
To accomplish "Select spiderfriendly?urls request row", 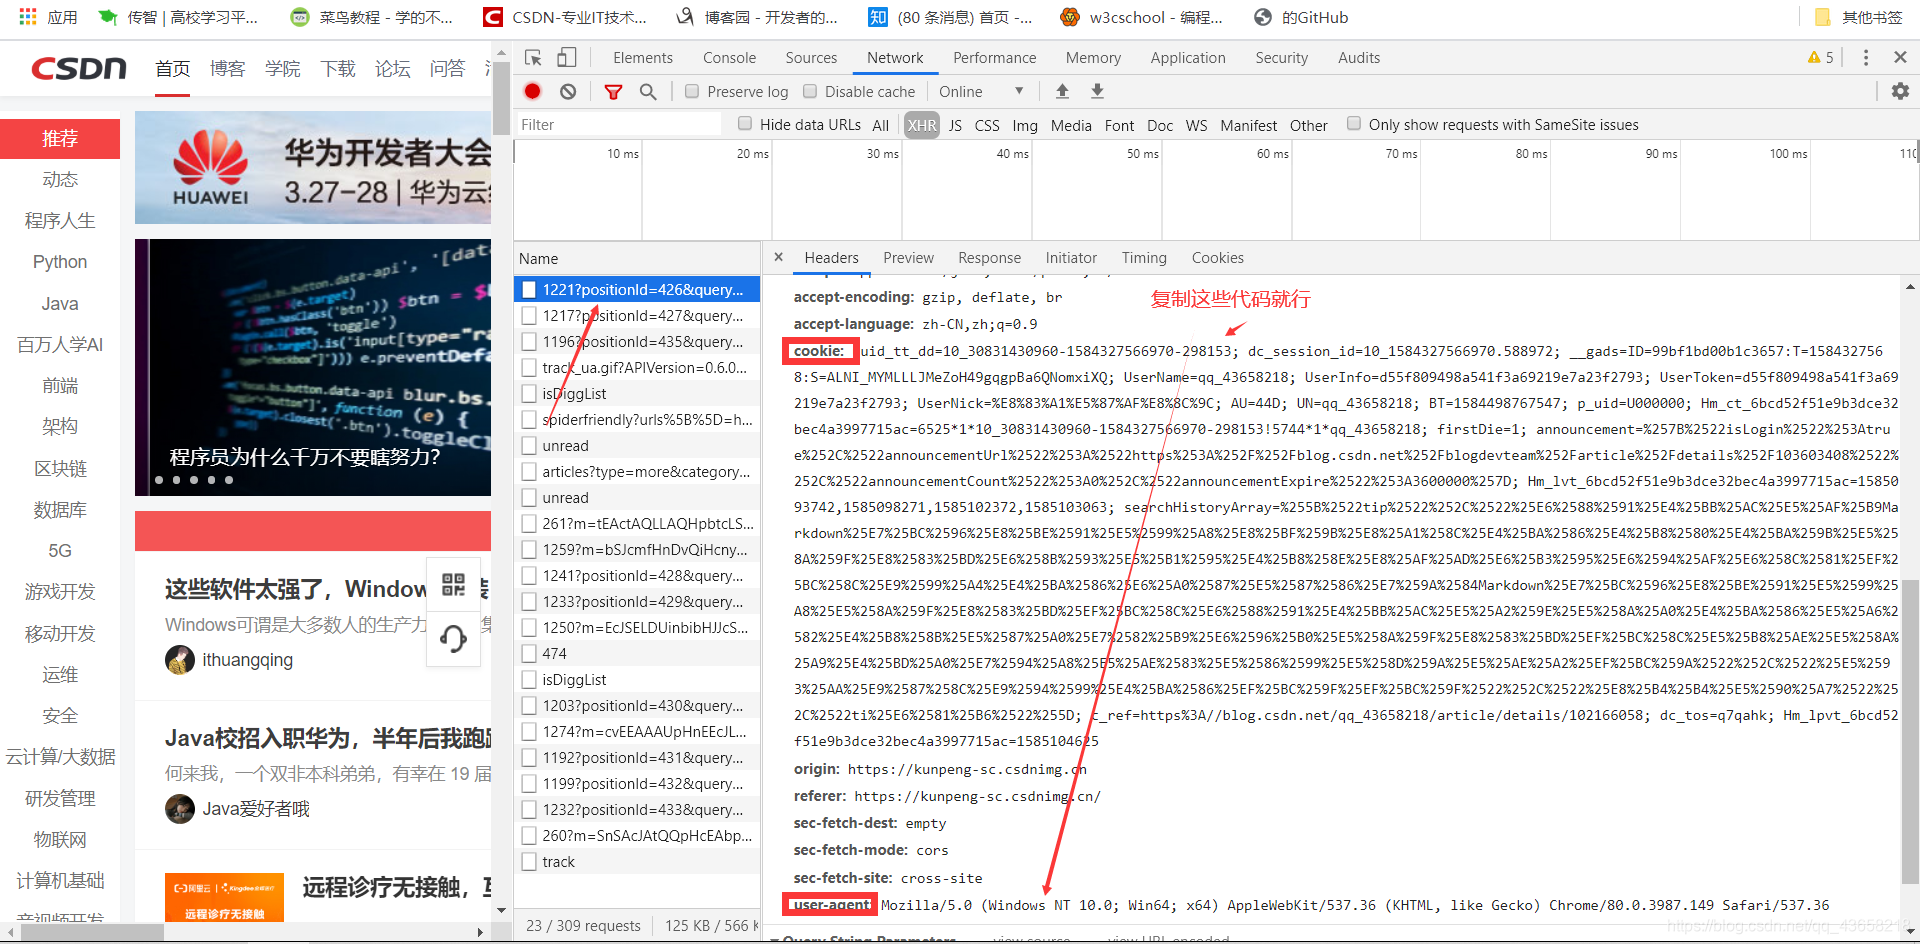I will click(637, 420).
